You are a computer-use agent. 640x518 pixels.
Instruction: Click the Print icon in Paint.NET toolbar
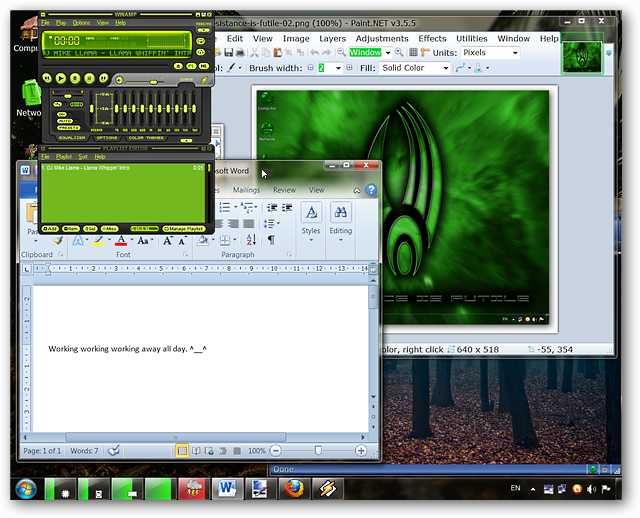[x=240, y=53]
